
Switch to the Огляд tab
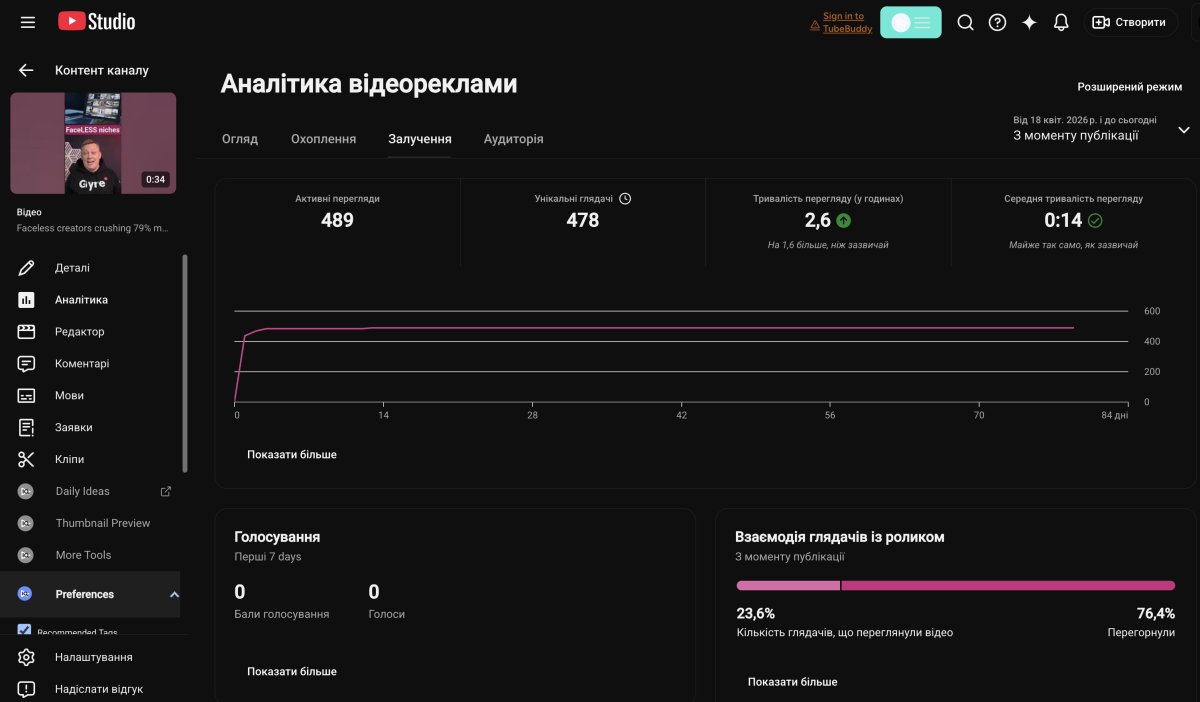[x=240, y=139]
